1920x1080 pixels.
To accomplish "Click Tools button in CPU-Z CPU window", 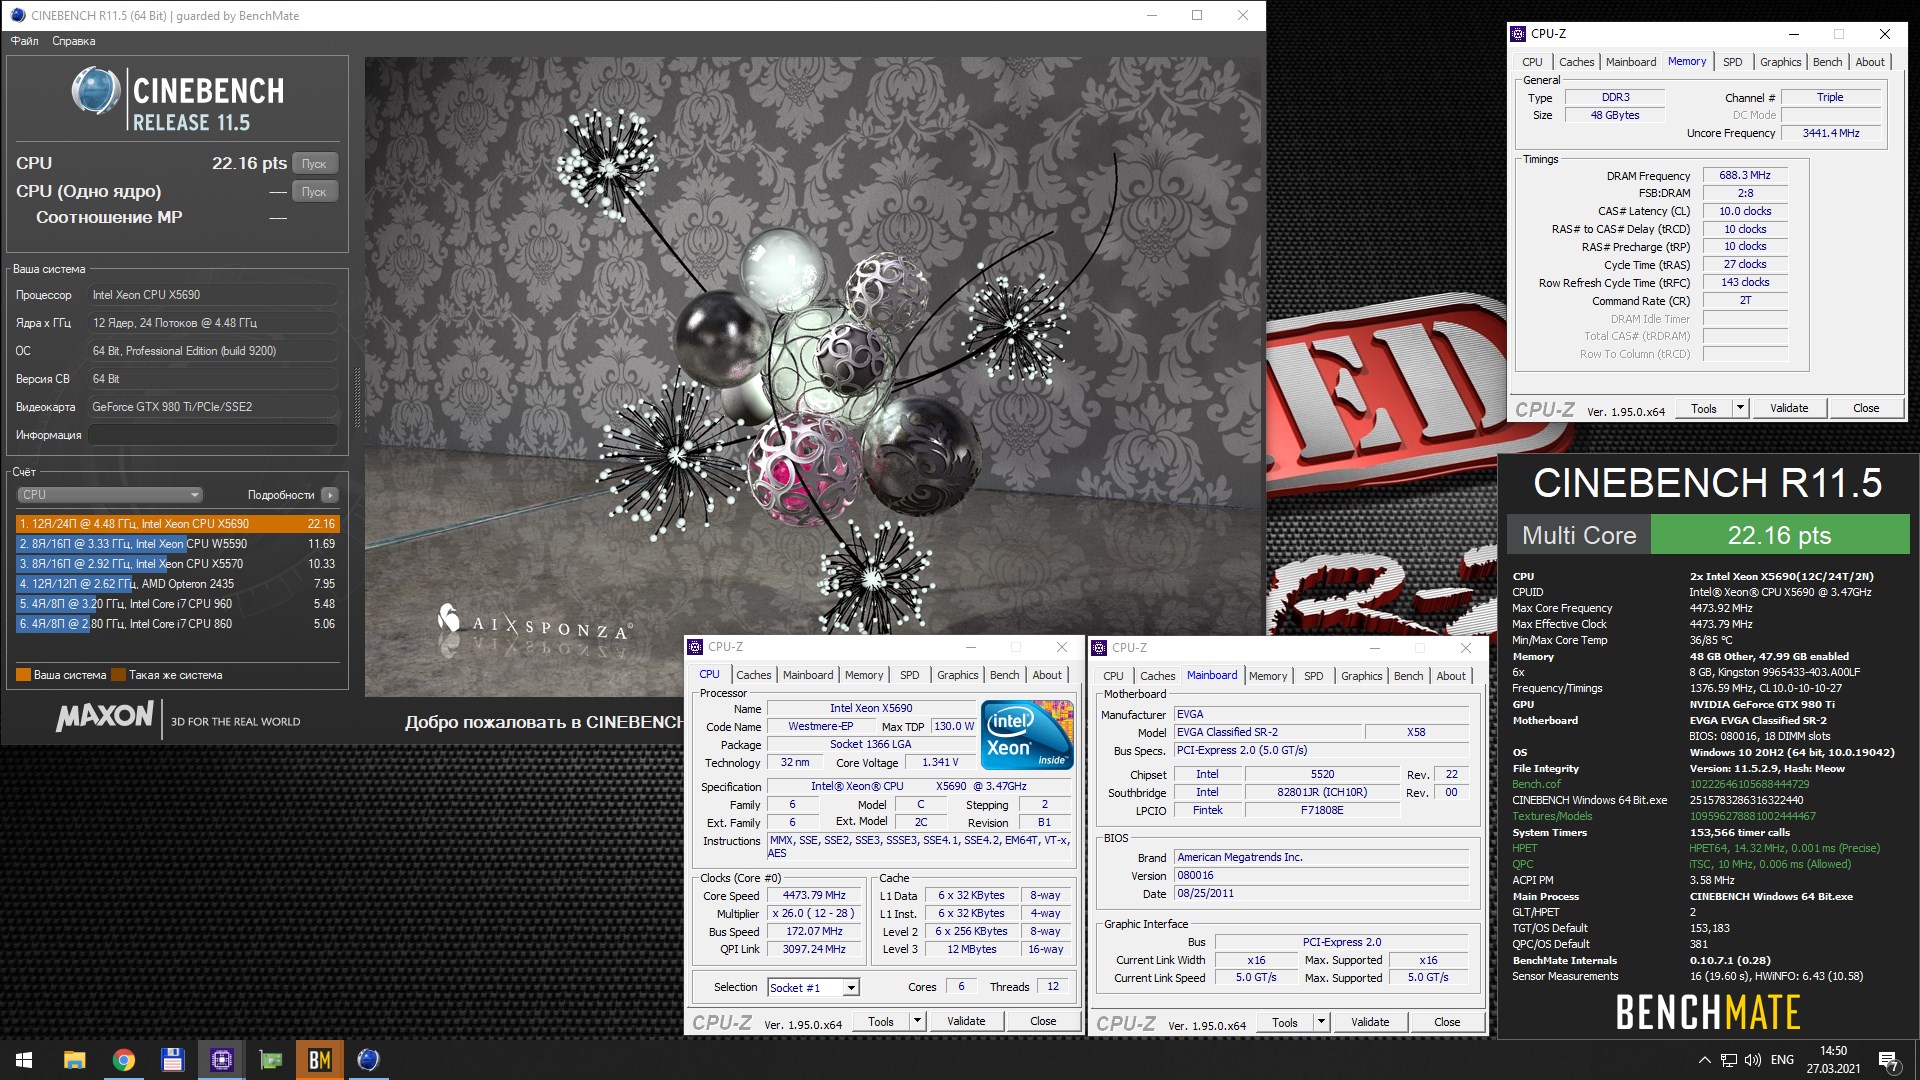I will (881, 1021).
